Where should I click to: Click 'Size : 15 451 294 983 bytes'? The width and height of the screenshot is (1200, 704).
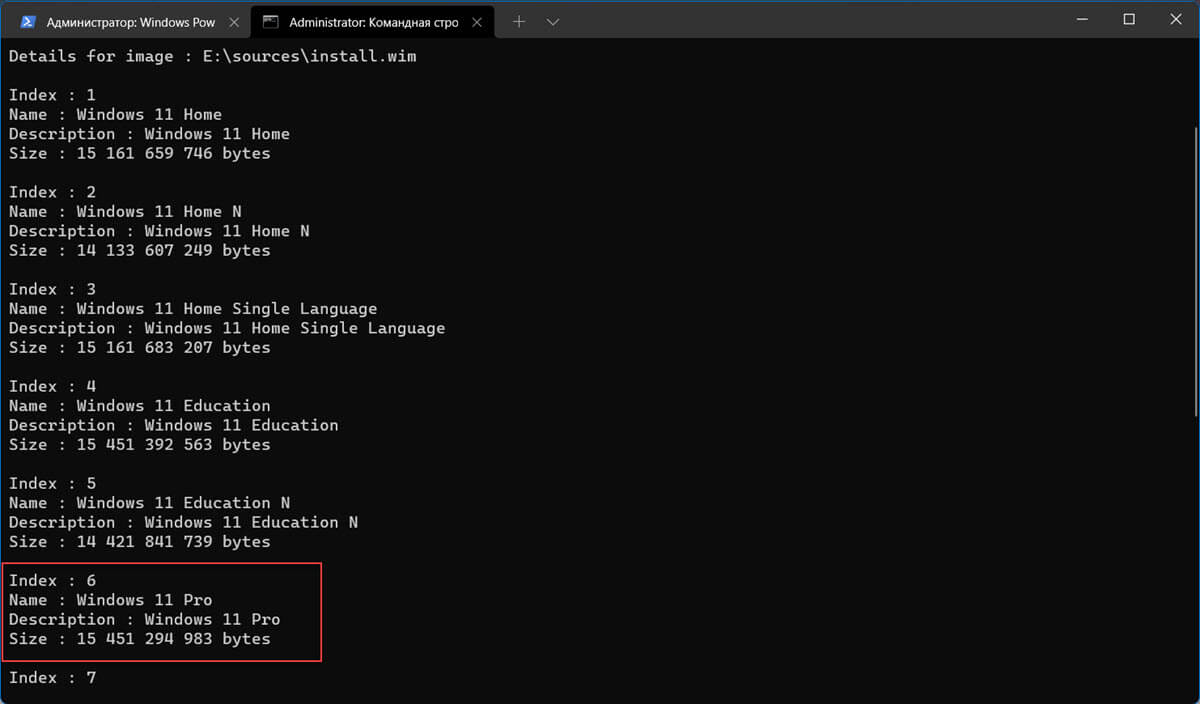pos(140,638)
